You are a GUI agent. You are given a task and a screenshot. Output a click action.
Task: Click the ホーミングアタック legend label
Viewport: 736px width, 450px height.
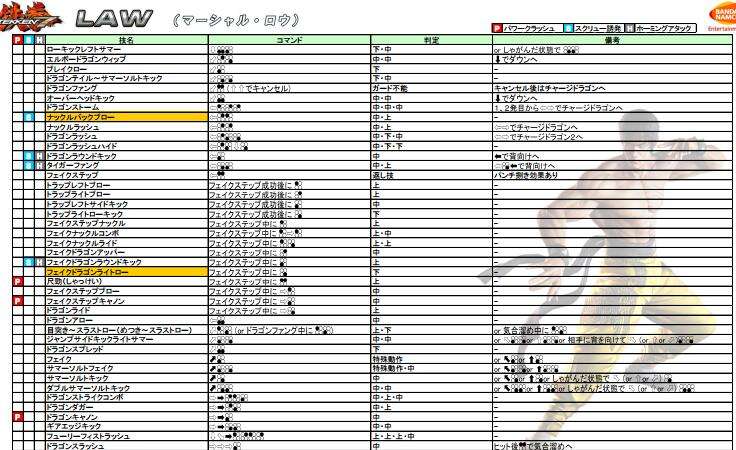point(664,29)
